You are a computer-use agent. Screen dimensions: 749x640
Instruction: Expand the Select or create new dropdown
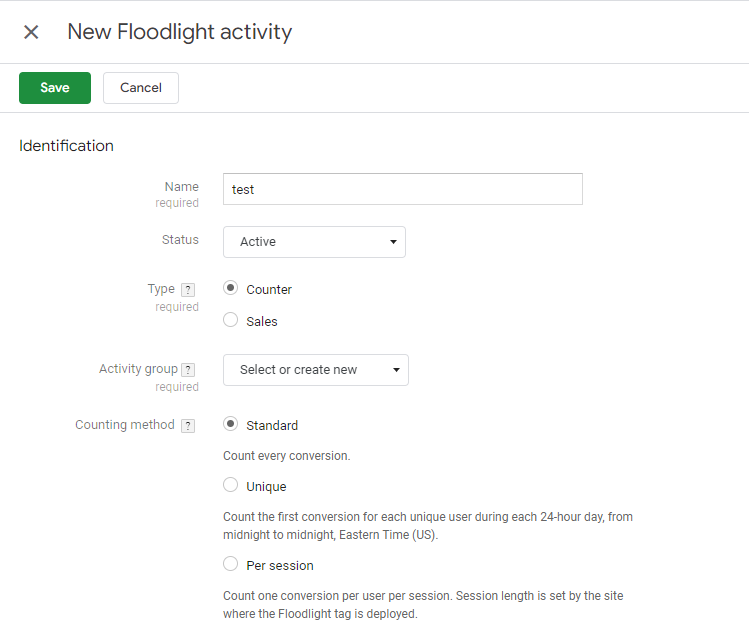(316, 370)
